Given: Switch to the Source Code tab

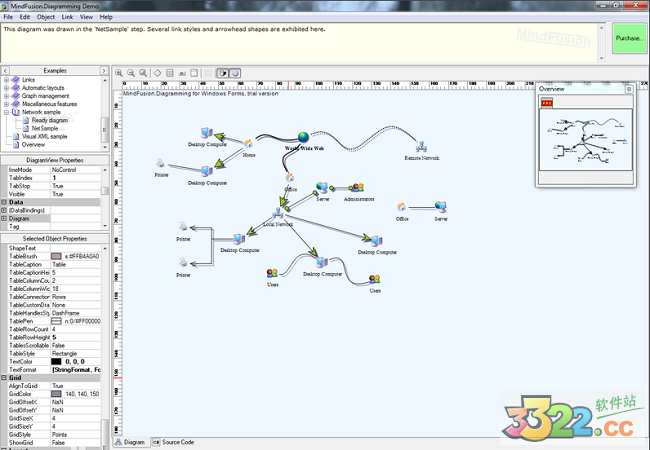Looking at the screenshot, I should 173,442.
